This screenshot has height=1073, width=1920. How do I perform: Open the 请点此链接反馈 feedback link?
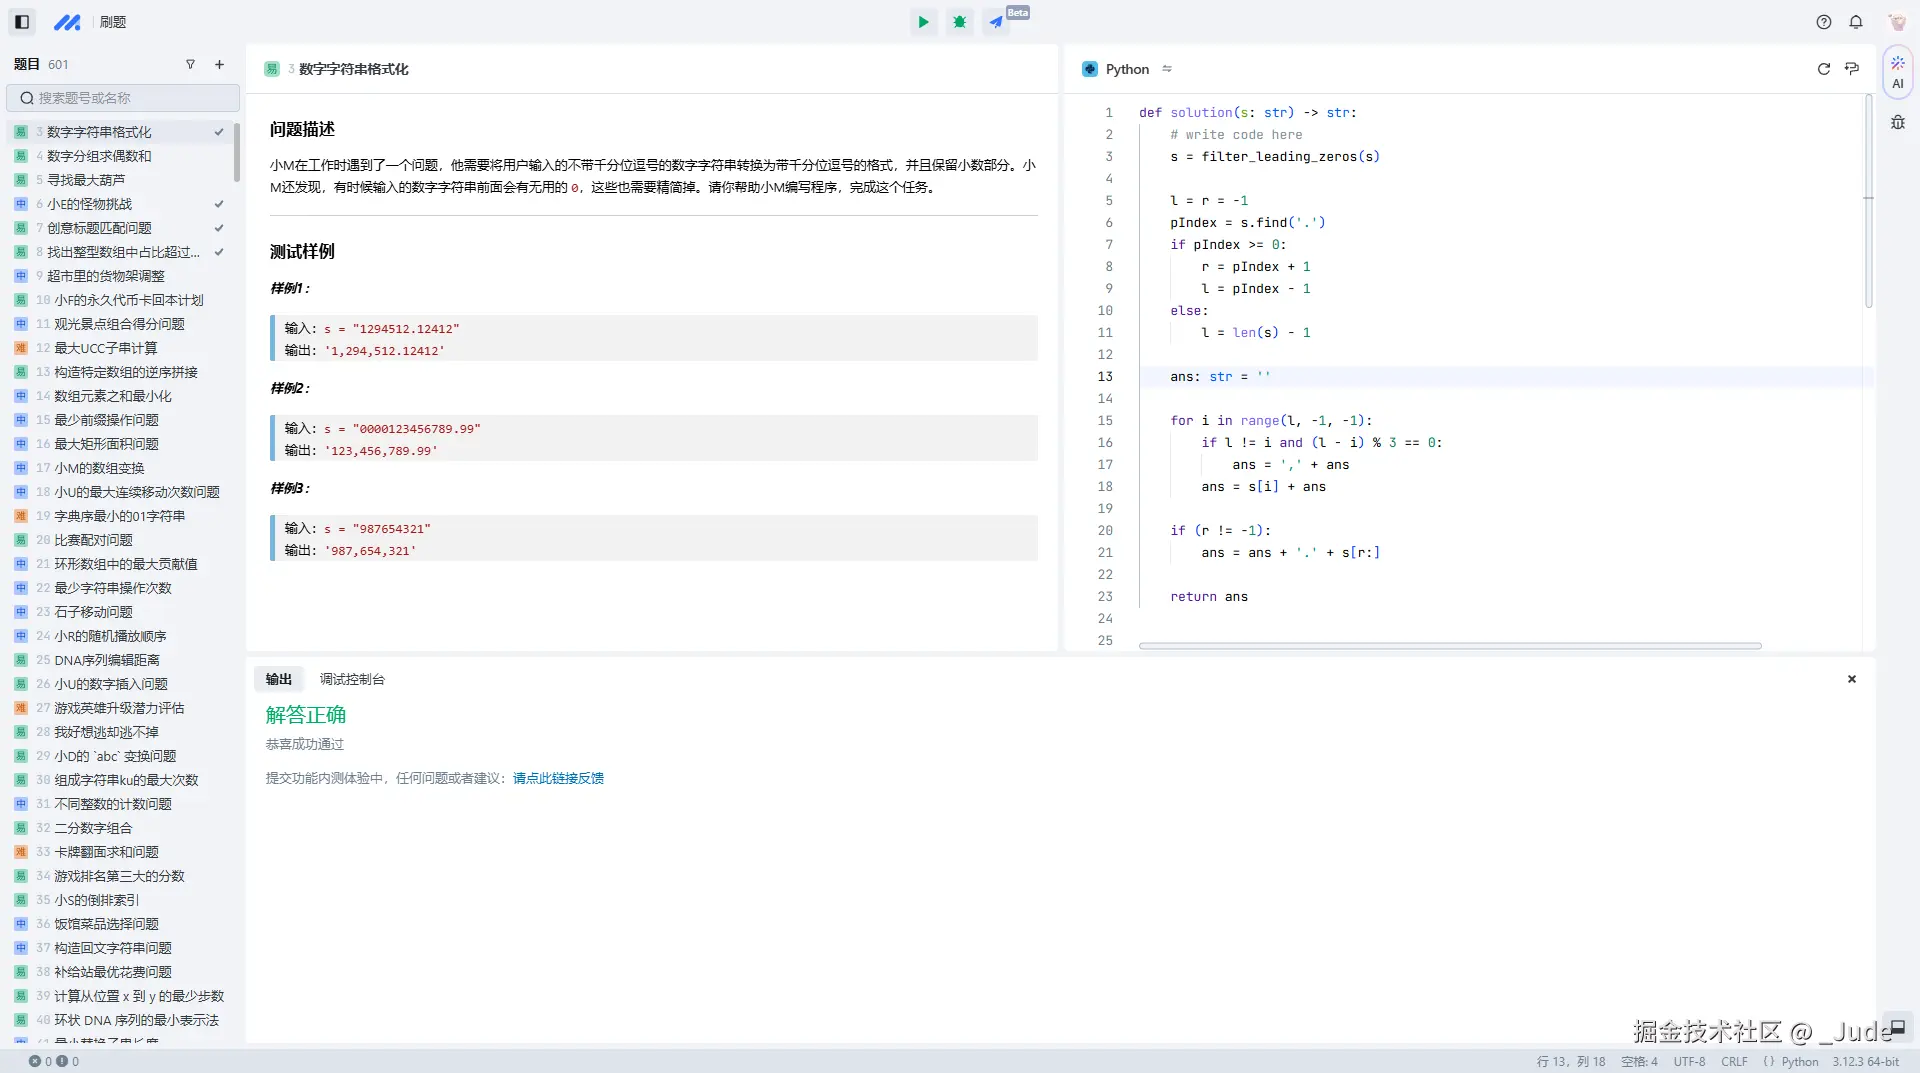[x=558, y=778]
